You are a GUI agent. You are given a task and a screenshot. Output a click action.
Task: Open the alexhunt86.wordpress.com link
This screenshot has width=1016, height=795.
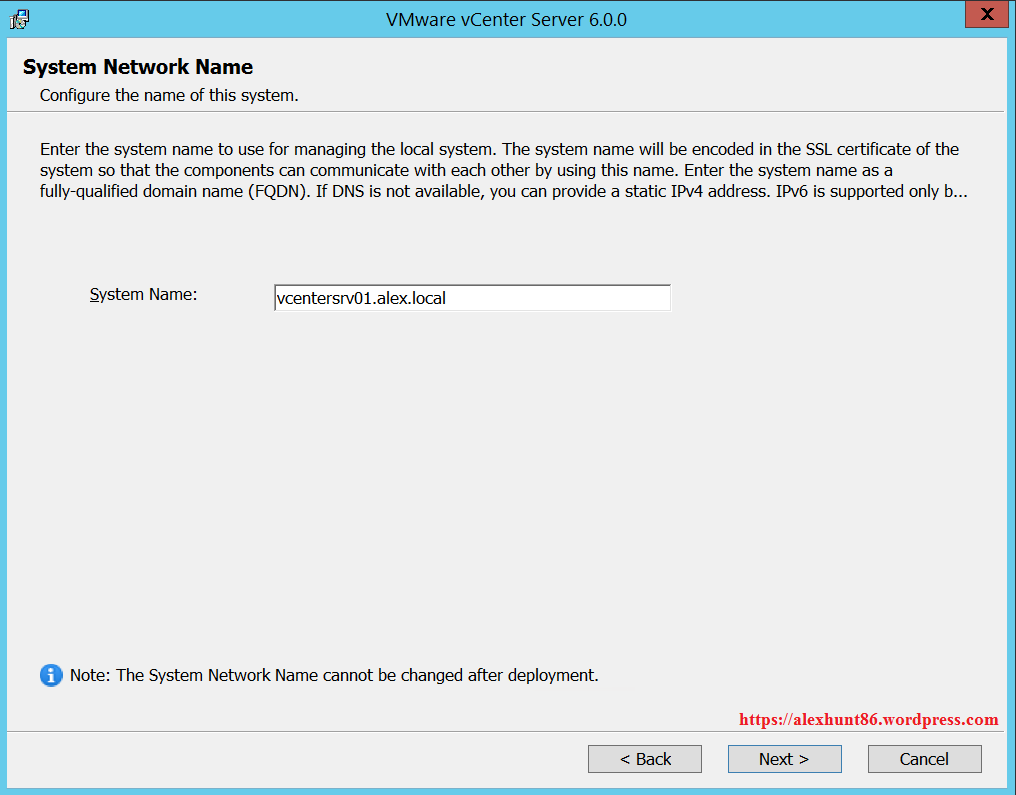click(868, 720)
